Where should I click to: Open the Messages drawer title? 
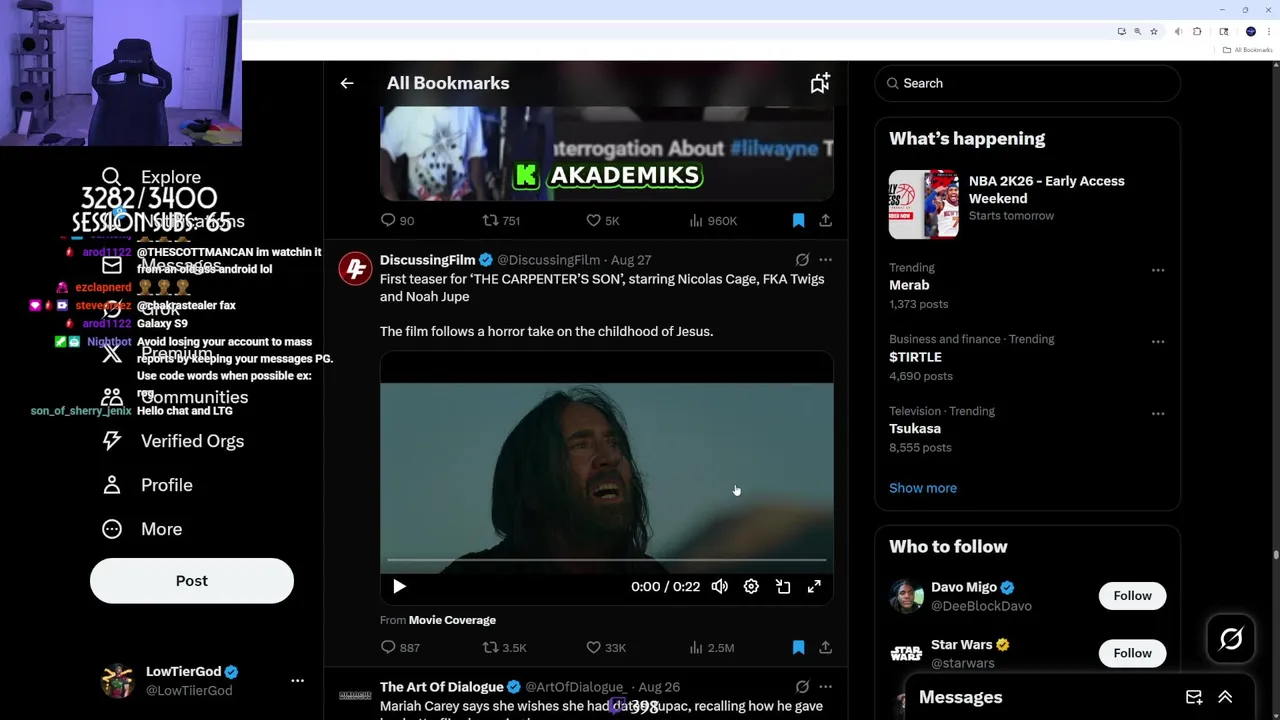click(x=960, y=697)
